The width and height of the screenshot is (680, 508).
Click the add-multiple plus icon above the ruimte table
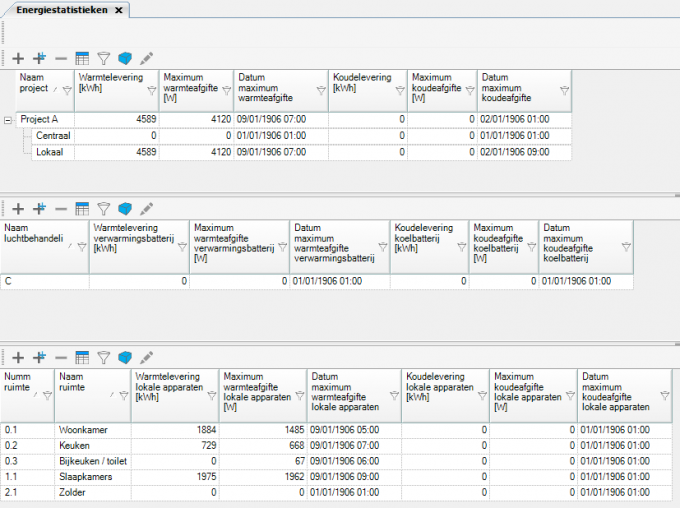(x=40, y=357)
